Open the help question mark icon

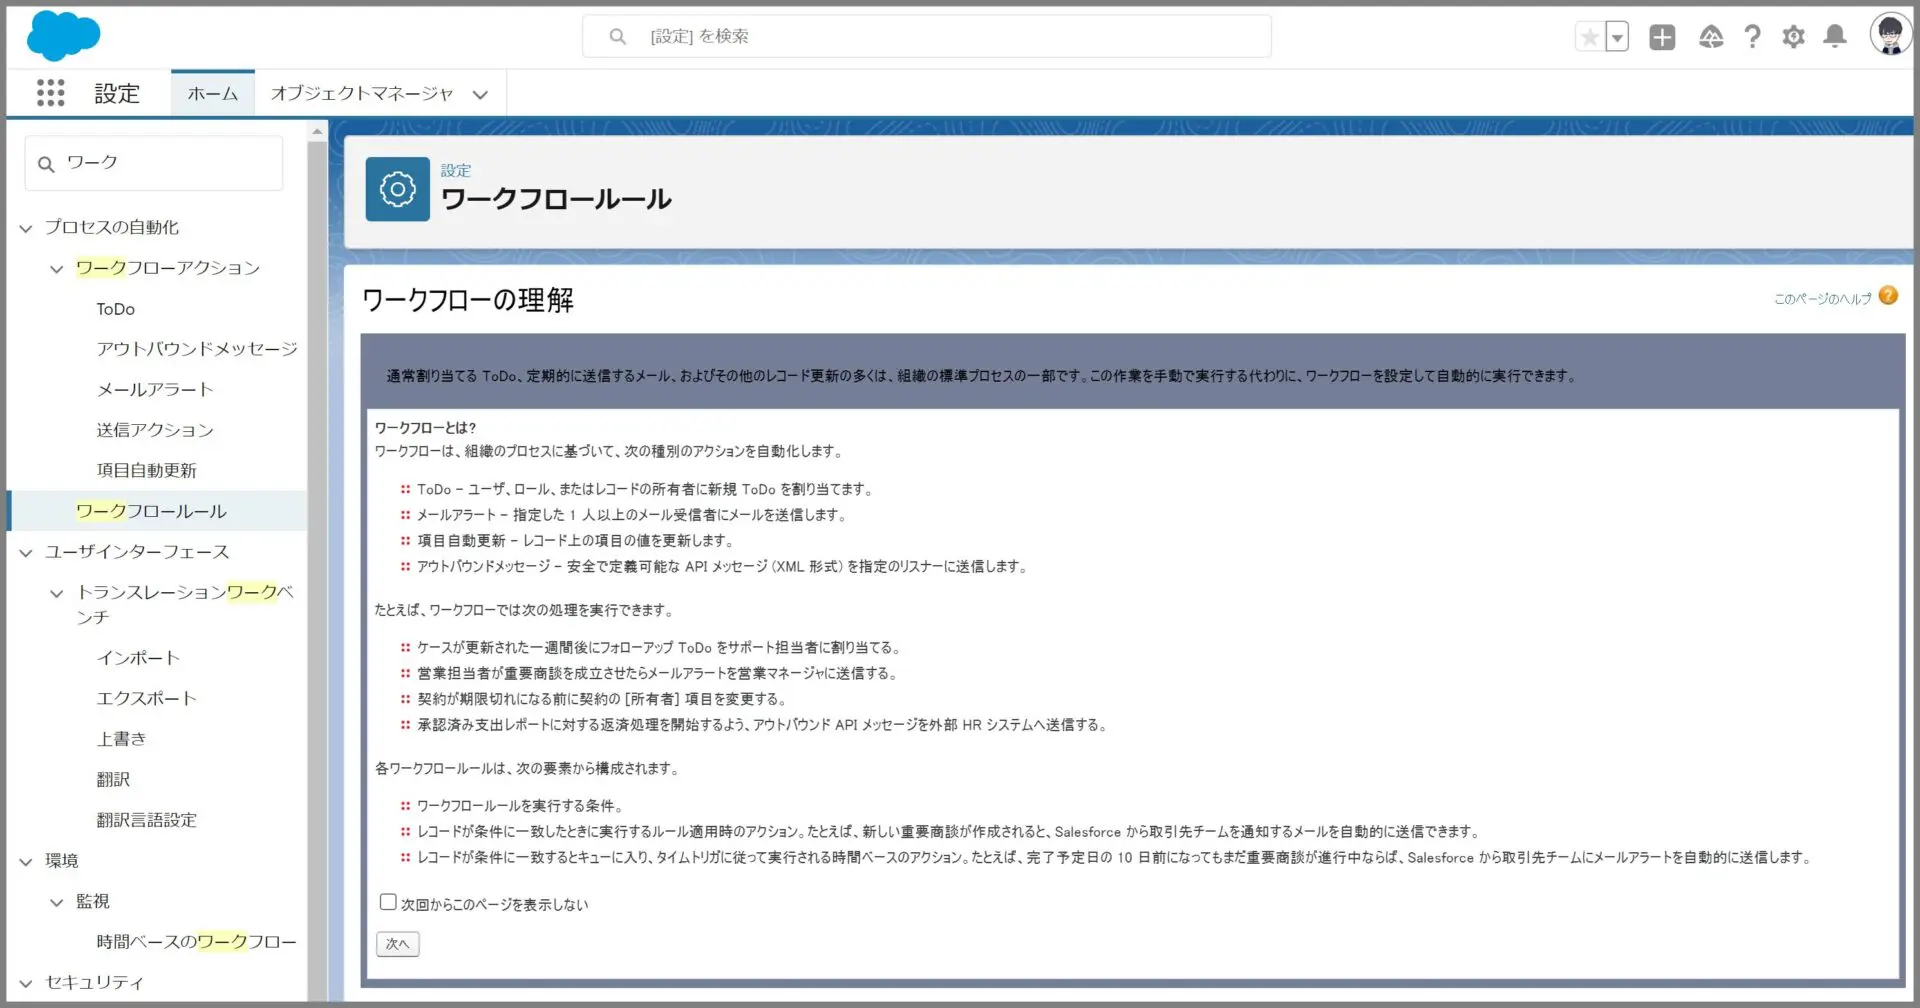[1752, 37]
